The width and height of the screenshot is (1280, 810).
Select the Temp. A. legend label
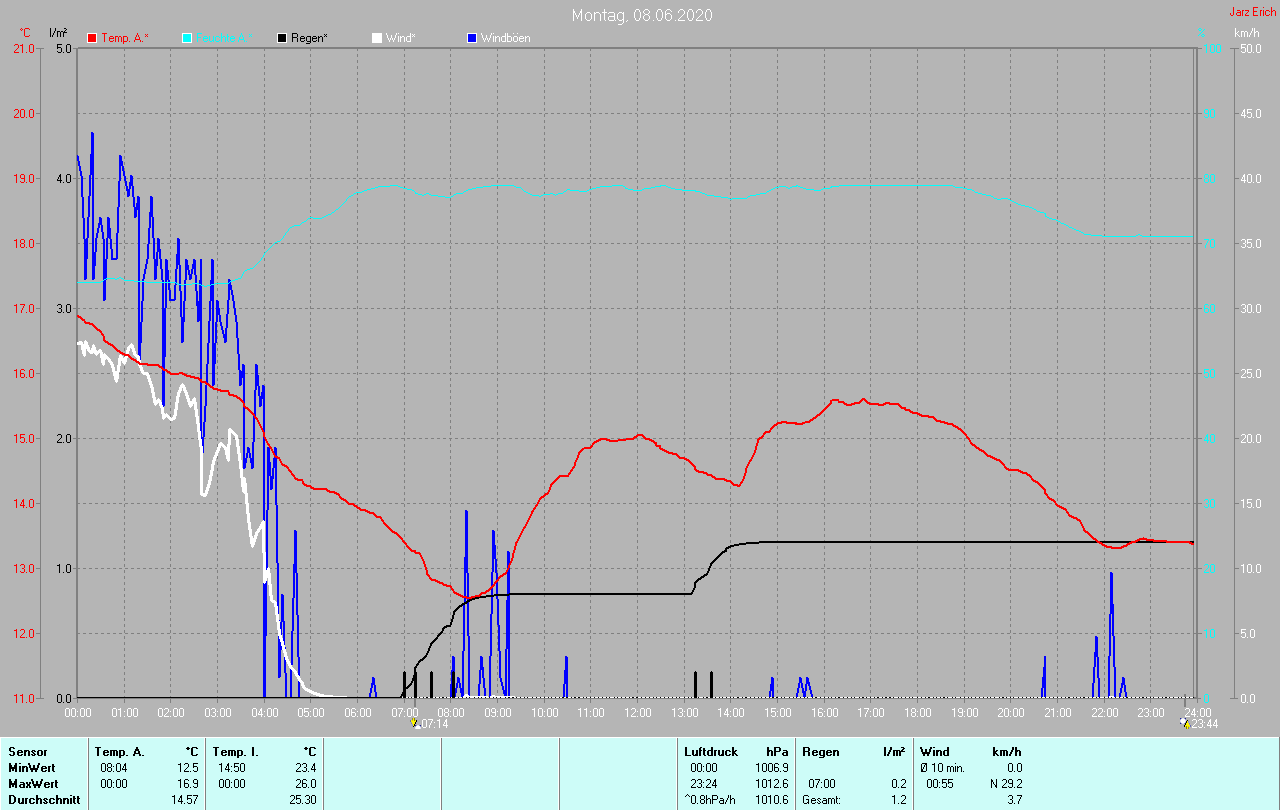click(x=124, y=38)
